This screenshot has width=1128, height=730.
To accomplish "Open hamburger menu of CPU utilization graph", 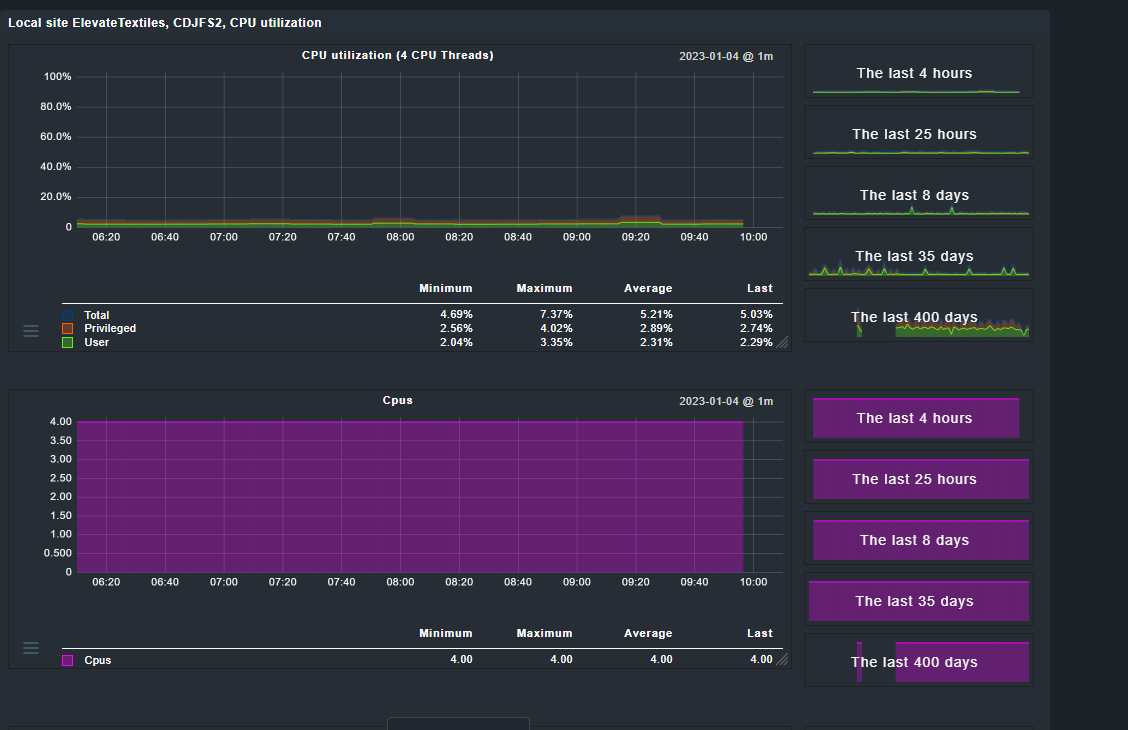I will point(31,331).
